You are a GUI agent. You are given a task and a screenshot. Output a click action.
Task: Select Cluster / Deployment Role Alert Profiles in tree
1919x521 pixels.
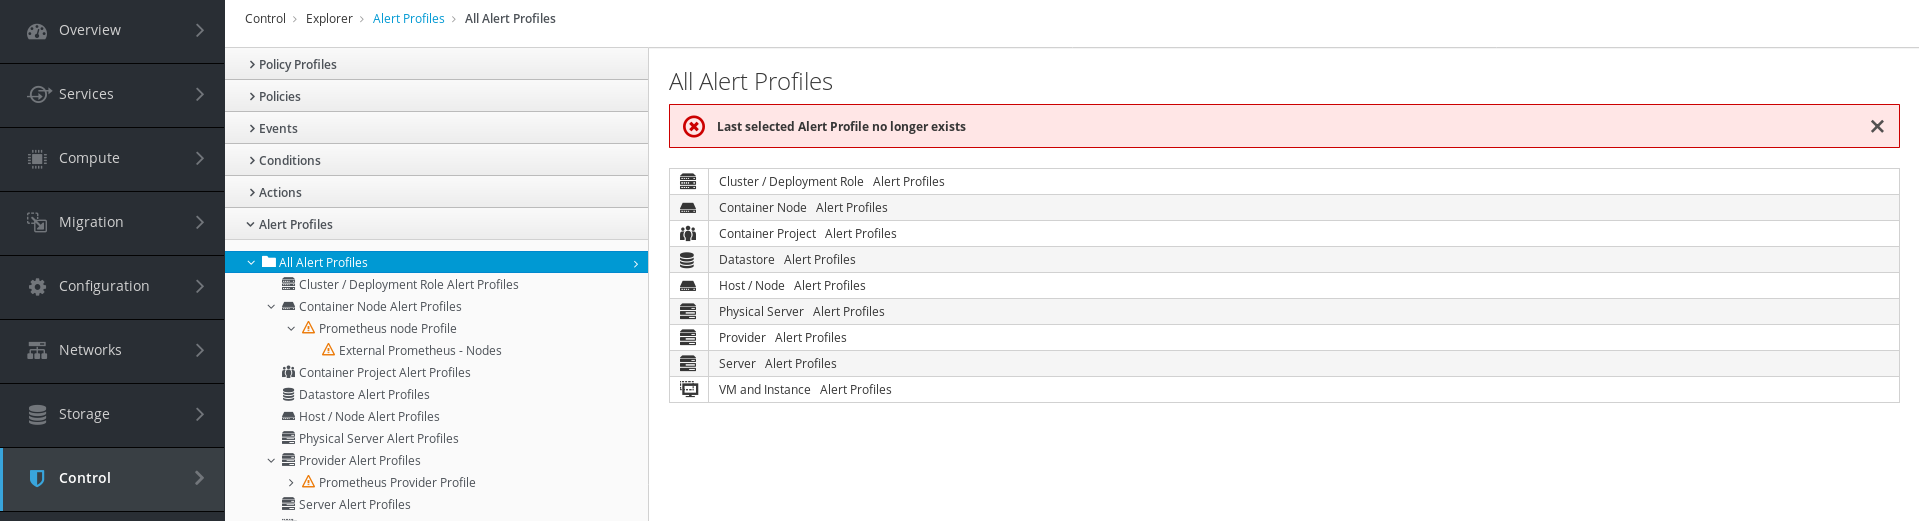click(408, 284)
